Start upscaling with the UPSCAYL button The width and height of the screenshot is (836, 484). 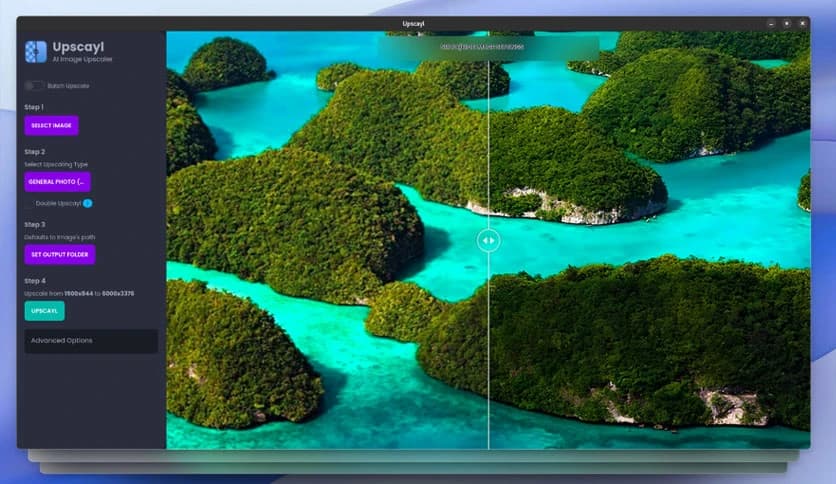44,311
